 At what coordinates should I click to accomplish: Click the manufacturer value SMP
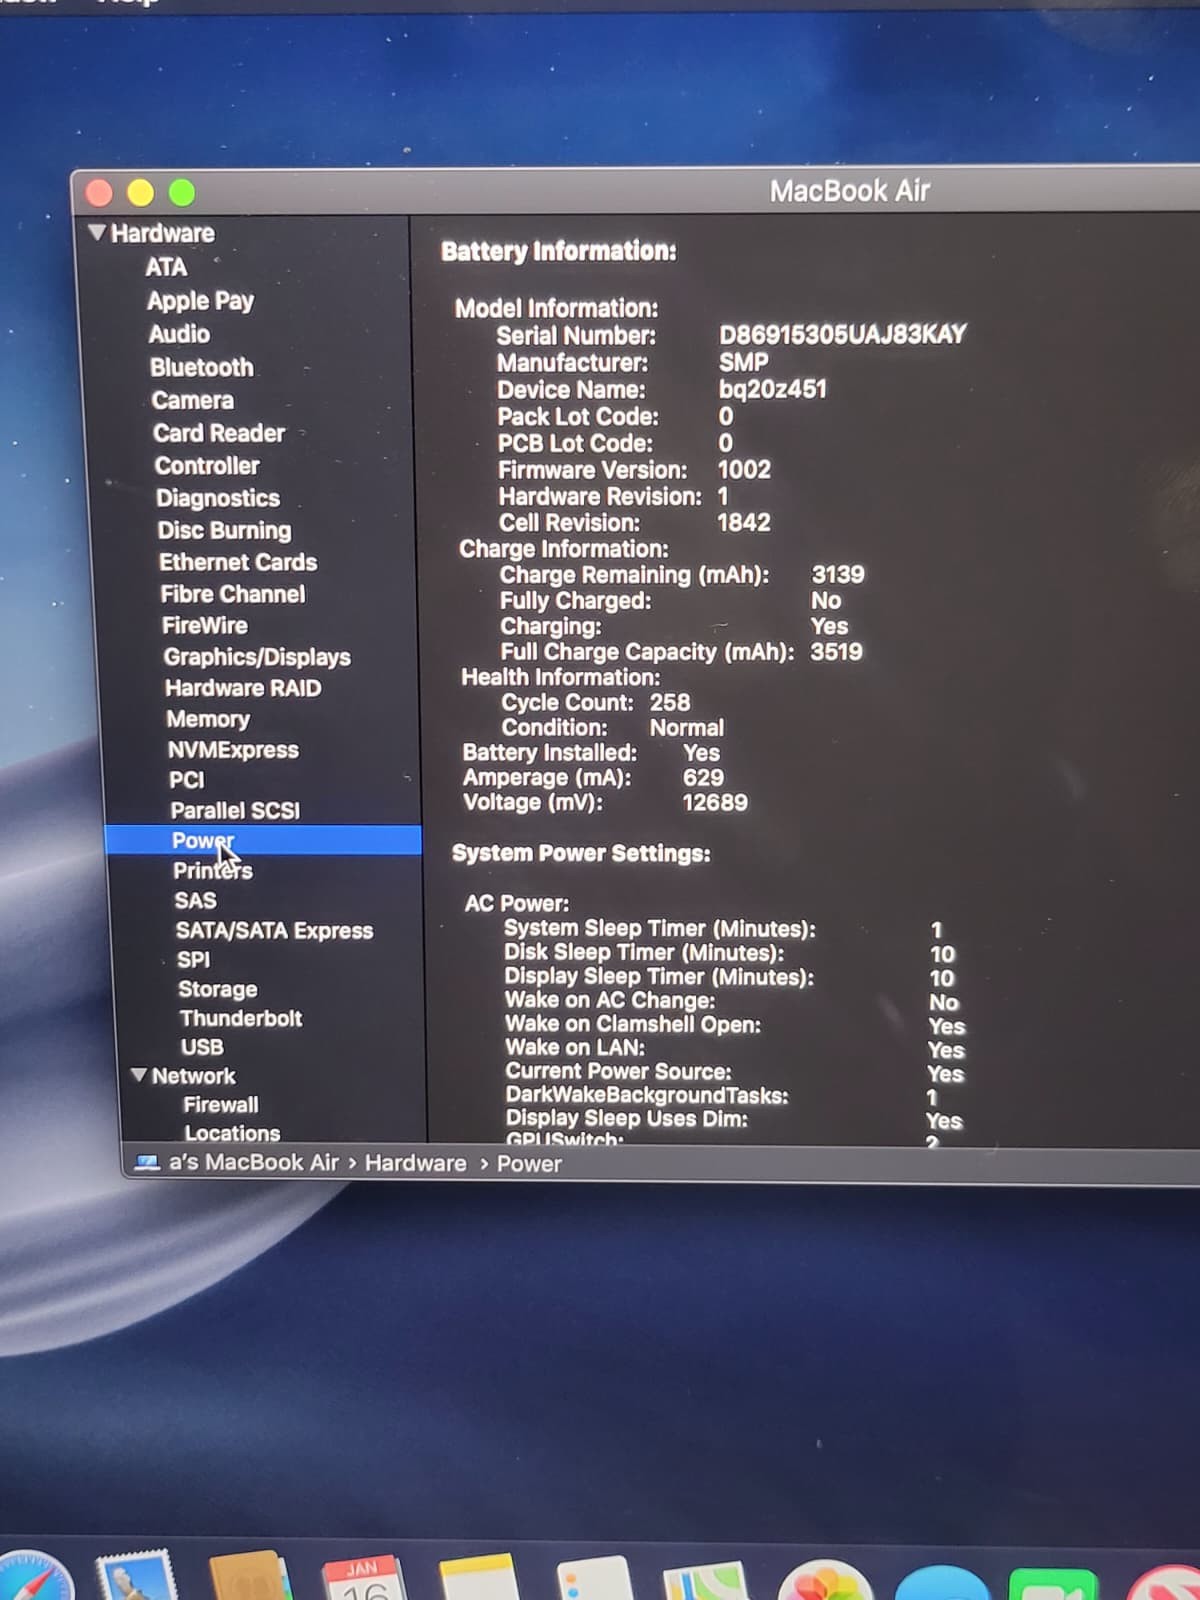744,362
